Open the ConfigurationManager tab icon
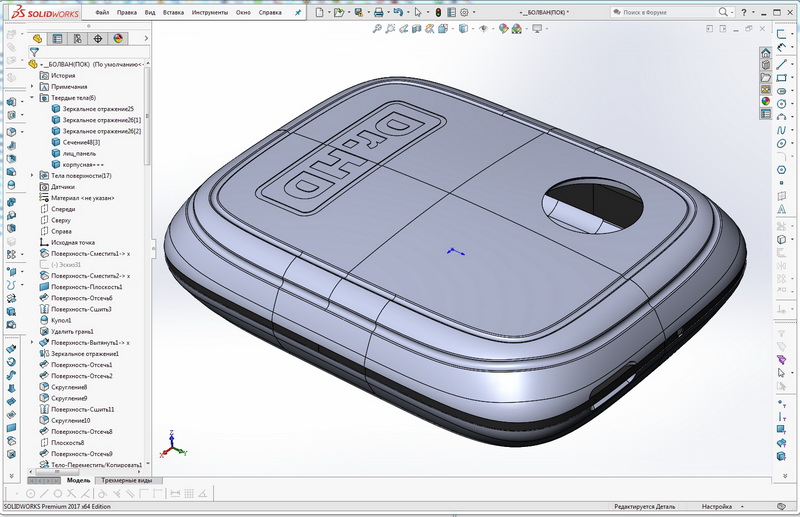The image size is (800, 517). (78, 38)
